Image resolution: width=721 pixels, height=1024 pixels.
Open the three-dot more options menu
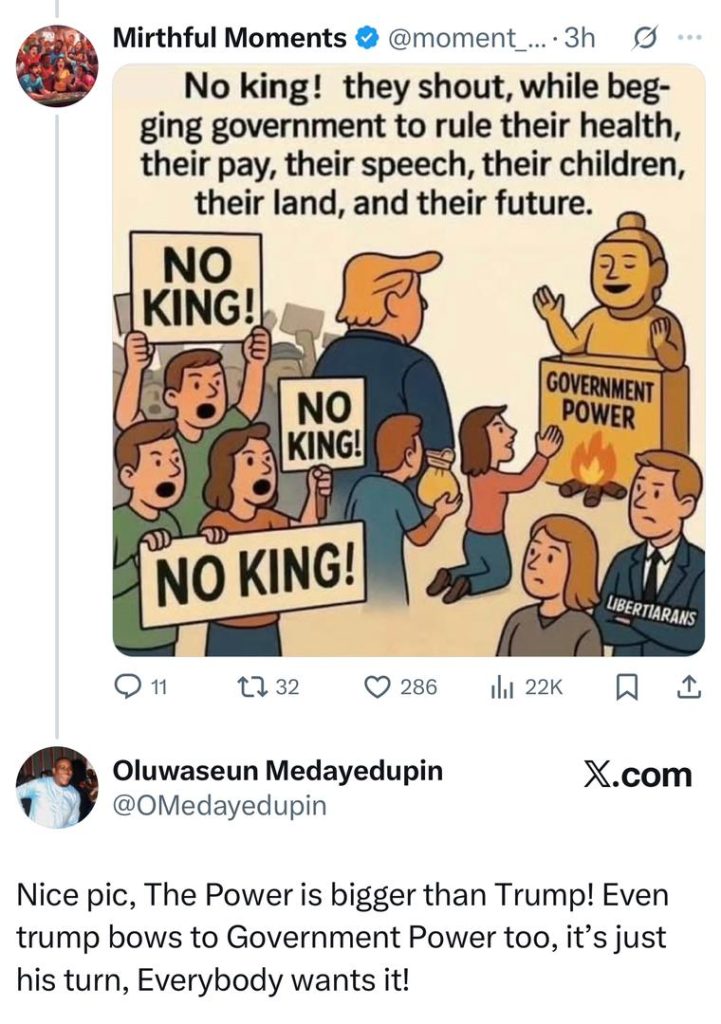coord(689,39)
